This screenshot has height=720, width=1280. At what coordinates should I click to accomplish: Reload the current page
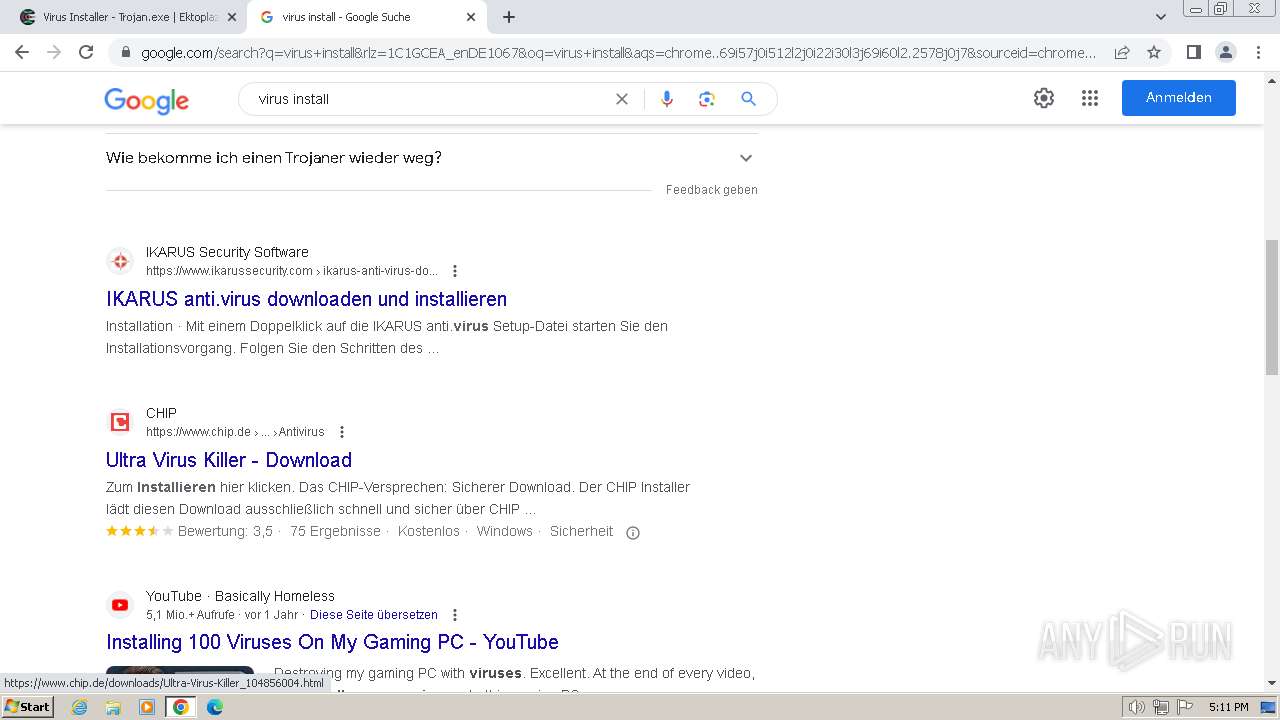[86, 52]
